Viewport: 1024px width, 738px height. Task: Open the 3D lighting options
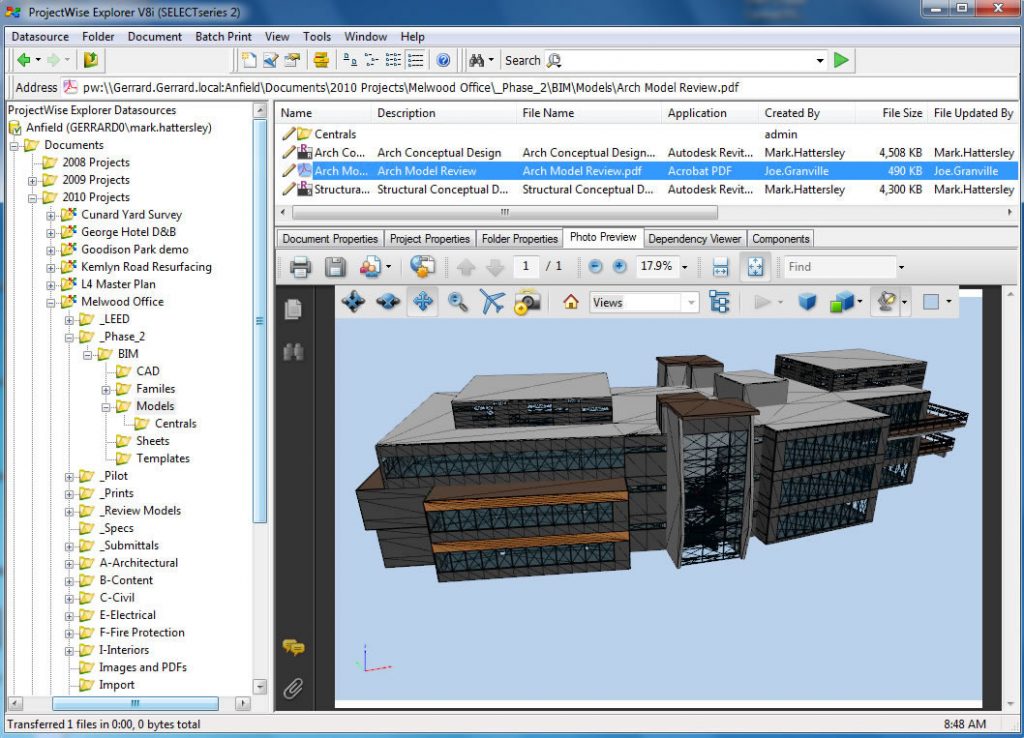click(885, 301)
